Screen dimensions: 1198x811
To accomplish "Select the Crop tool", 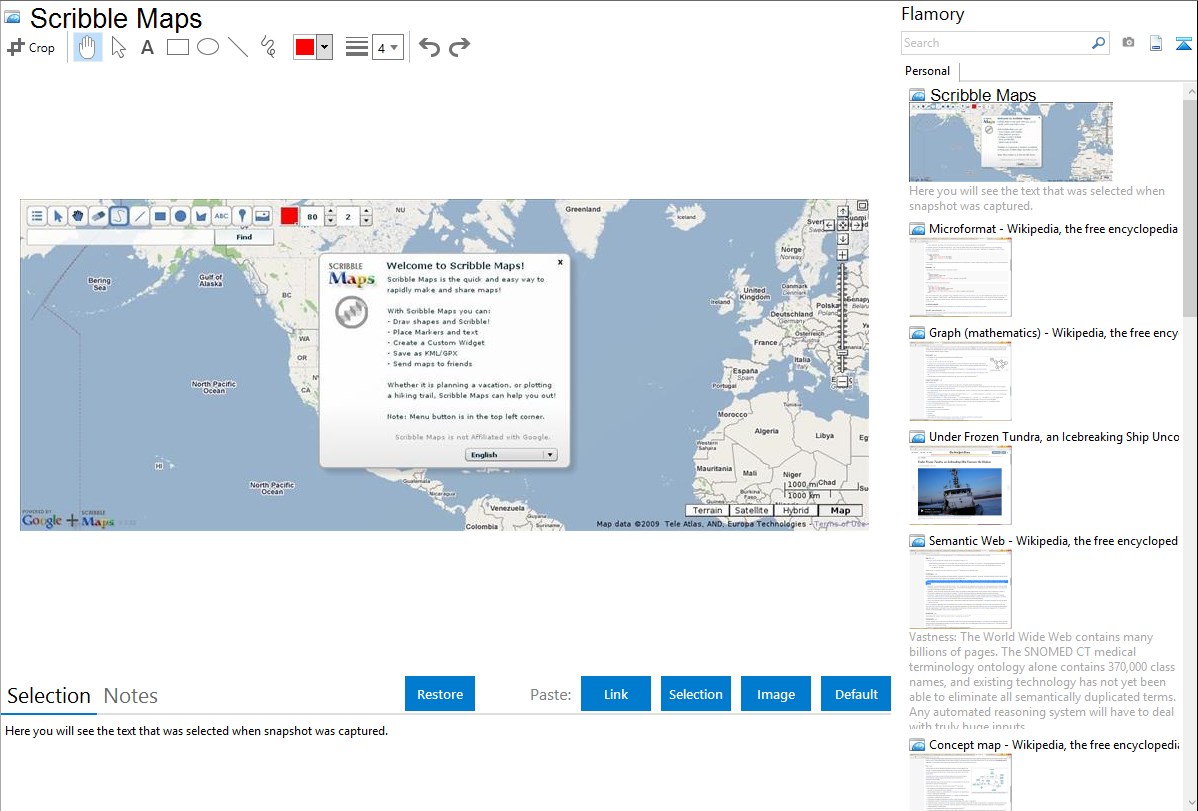I will click(x=31, y=47).
